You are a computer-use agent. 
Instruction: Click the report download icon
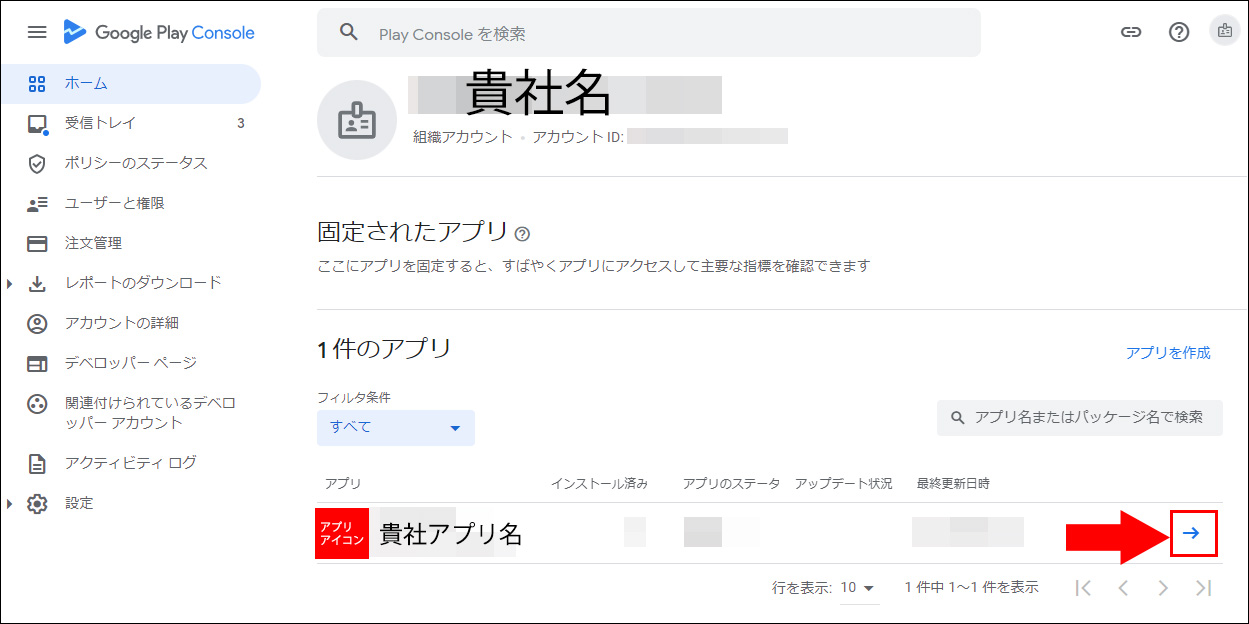[37, 284]
